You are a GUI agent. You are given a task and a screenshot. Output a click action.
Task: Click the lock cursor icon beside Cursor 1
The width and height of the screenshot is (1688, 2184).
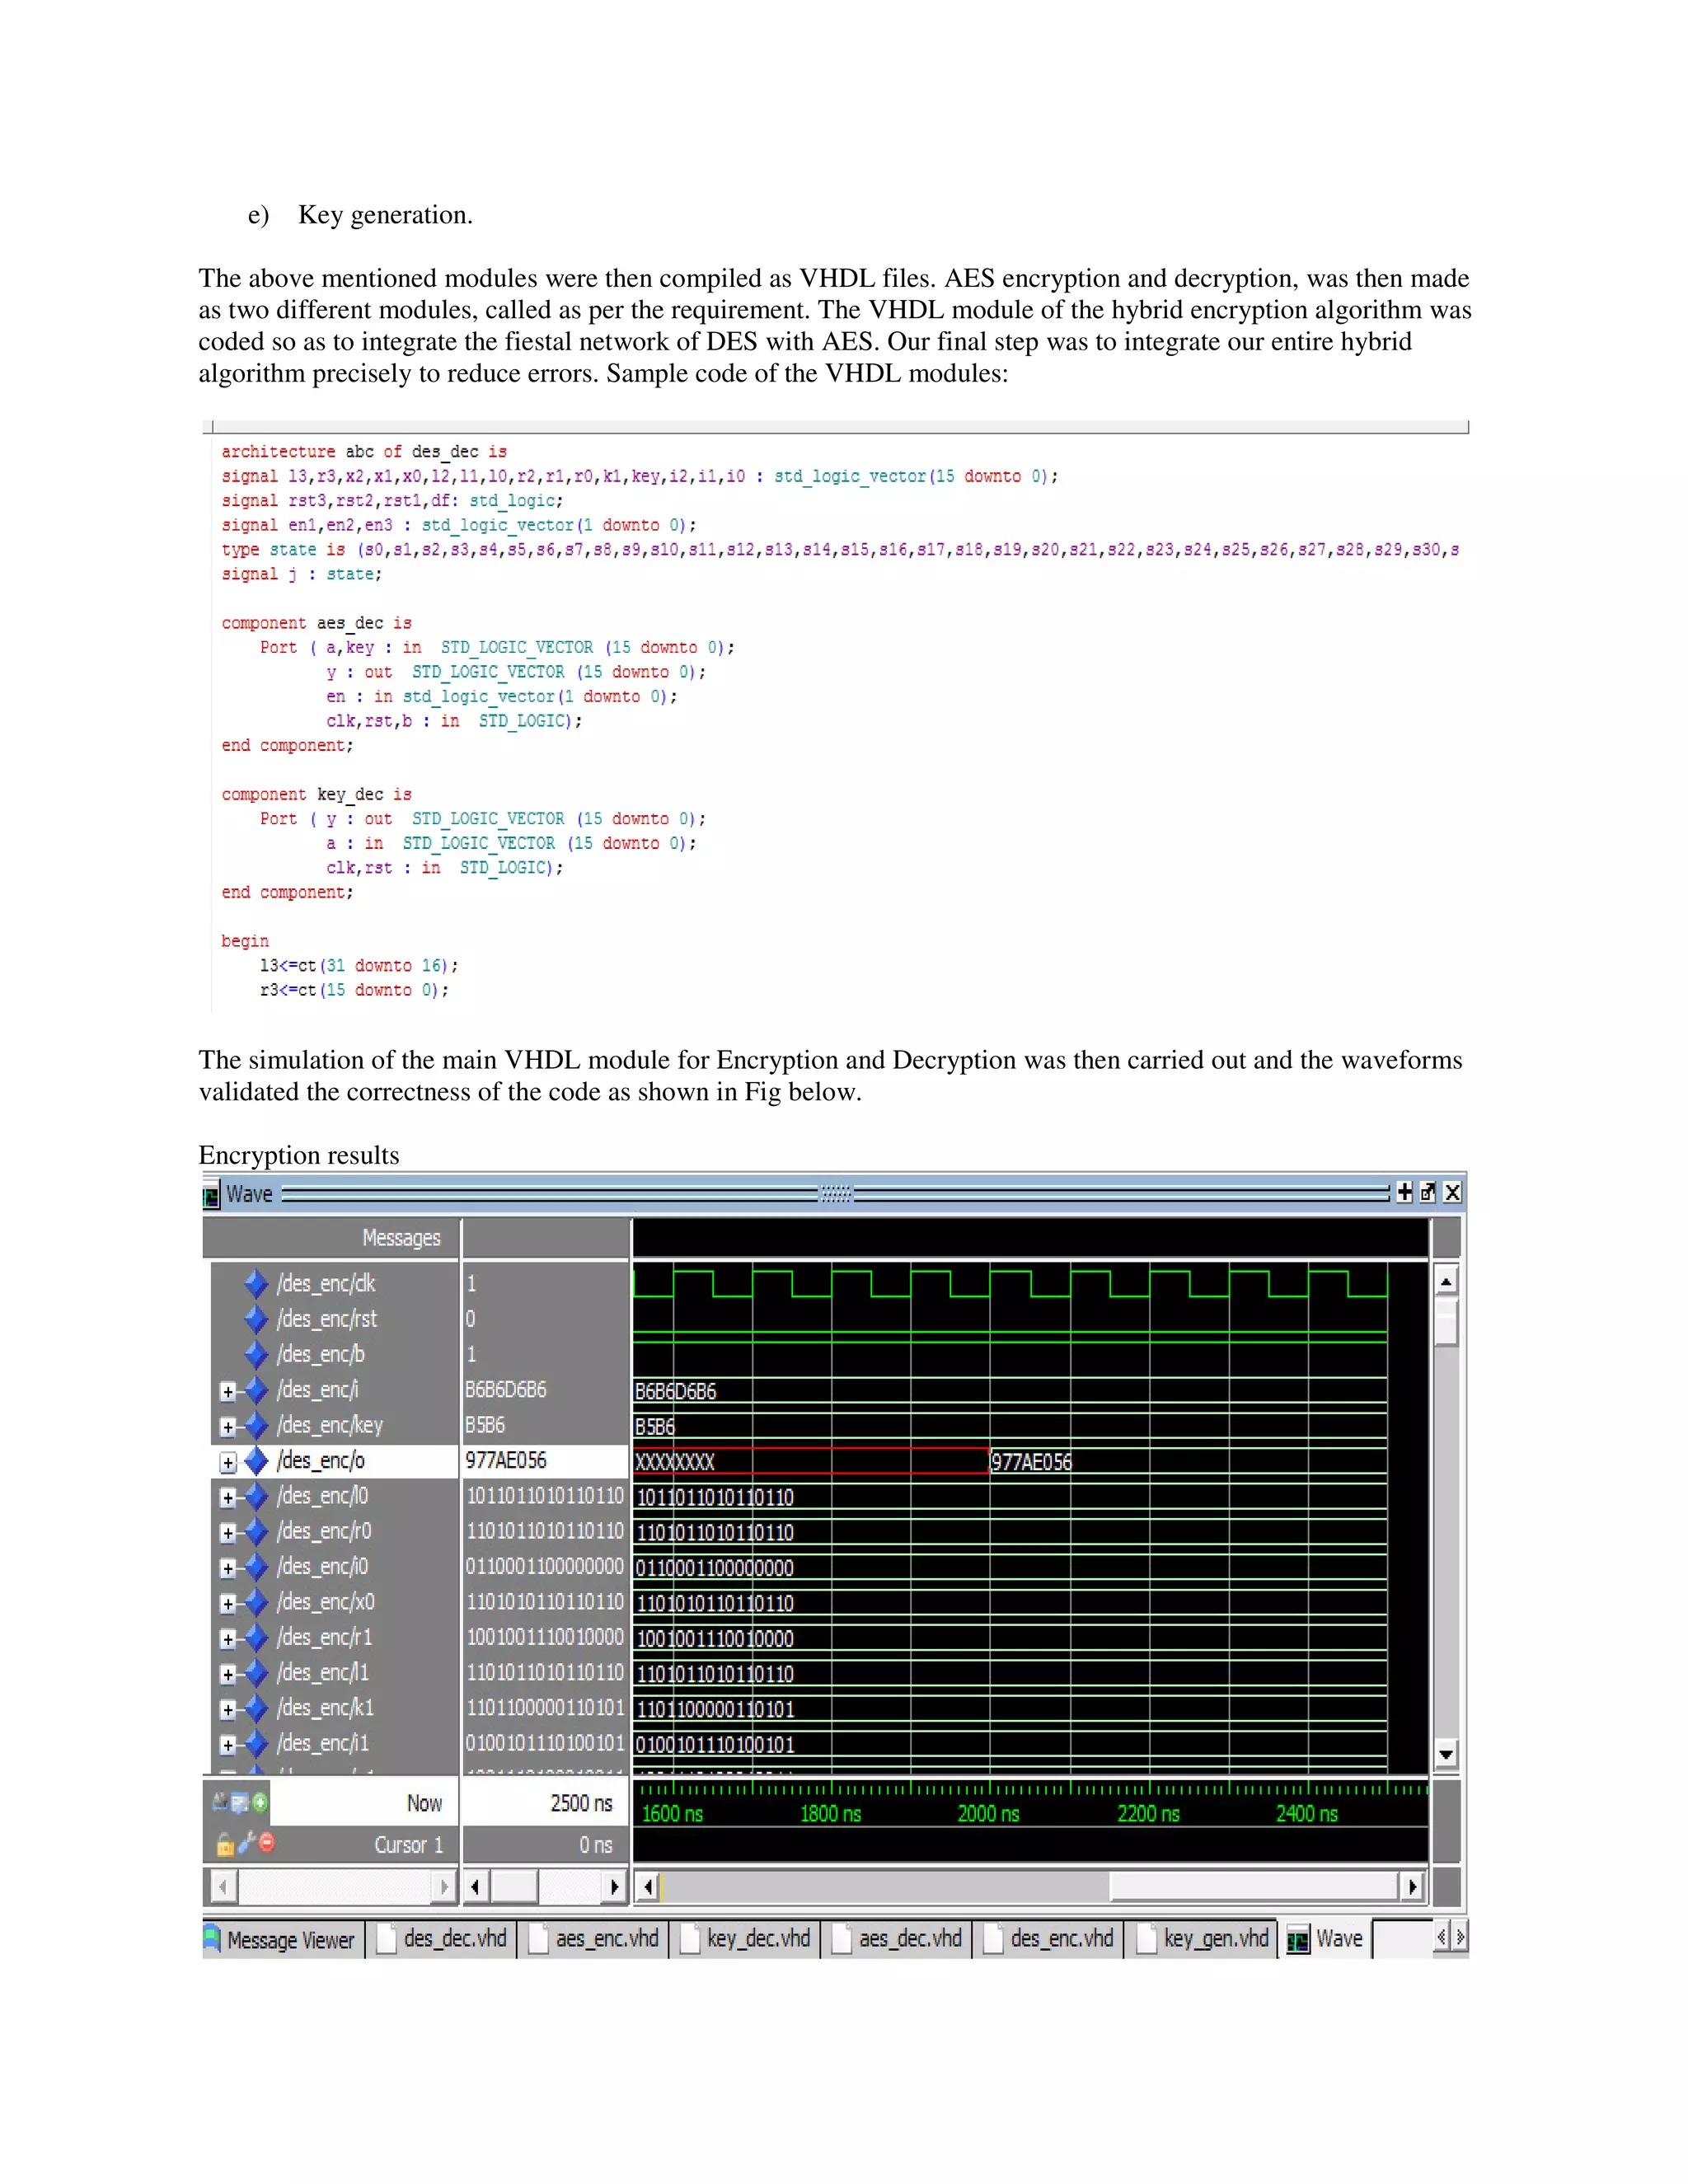(225, 1844)
